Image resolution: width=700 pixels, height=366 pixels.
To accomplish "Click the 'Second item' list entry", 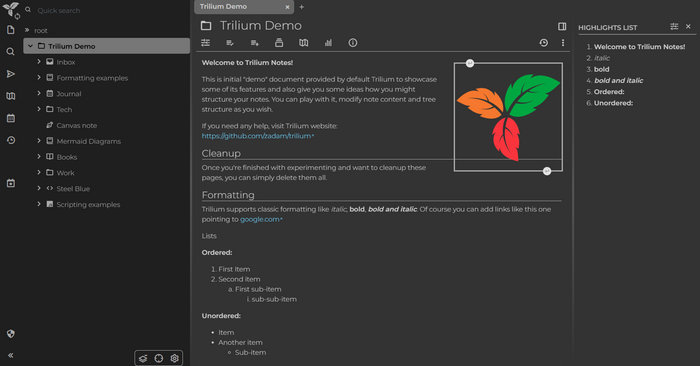I will 239,279.
